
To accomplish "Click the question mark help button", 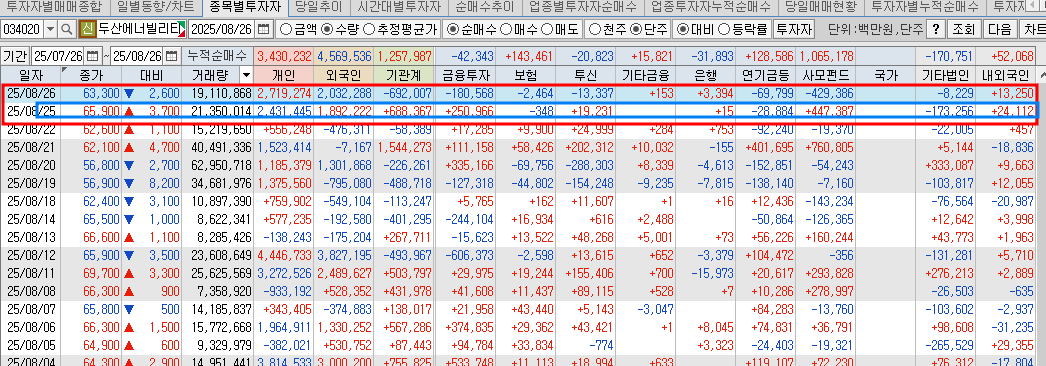I will 936,29.
